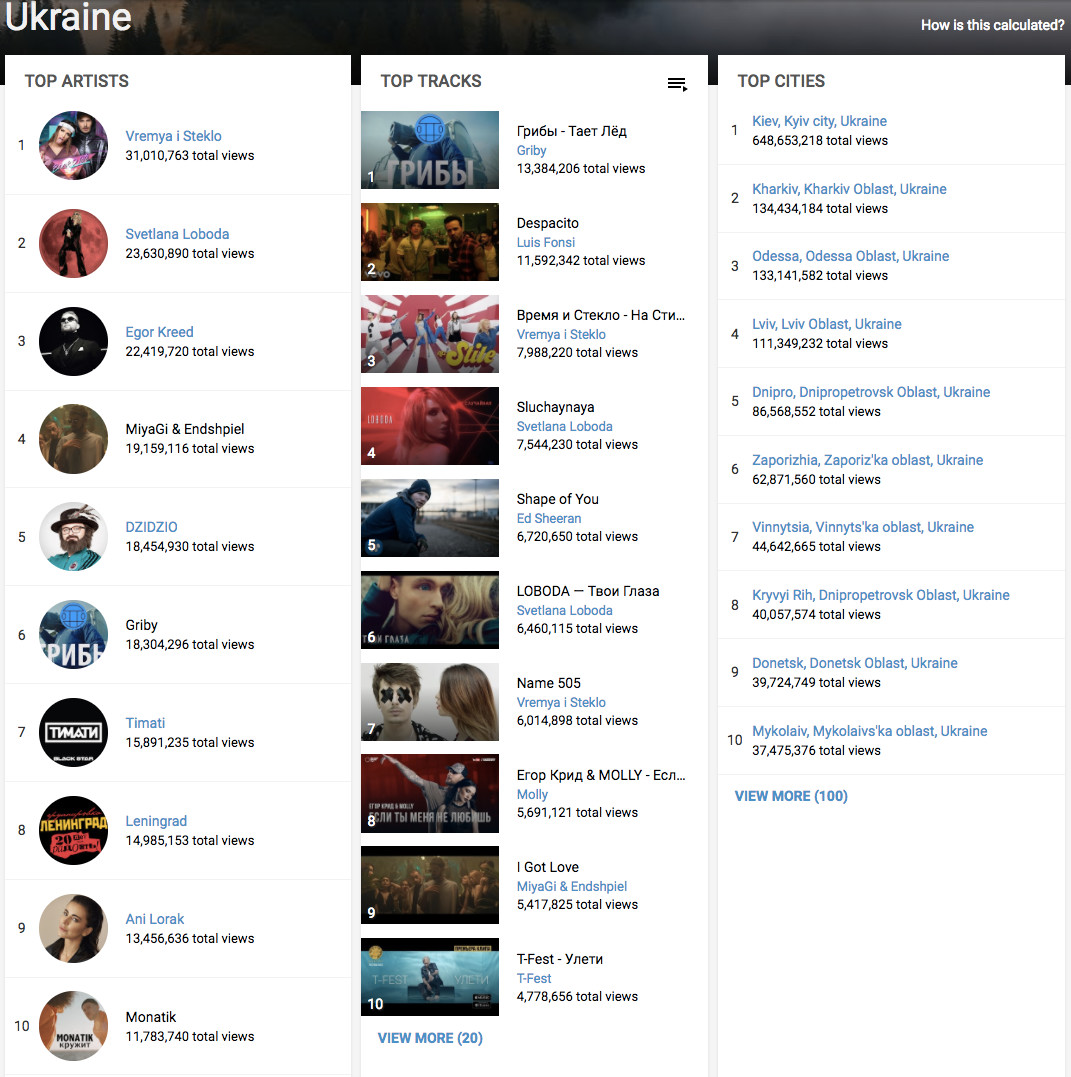
Task: Click Ed Sheeran artist link
Action: (x=549, y=519)
